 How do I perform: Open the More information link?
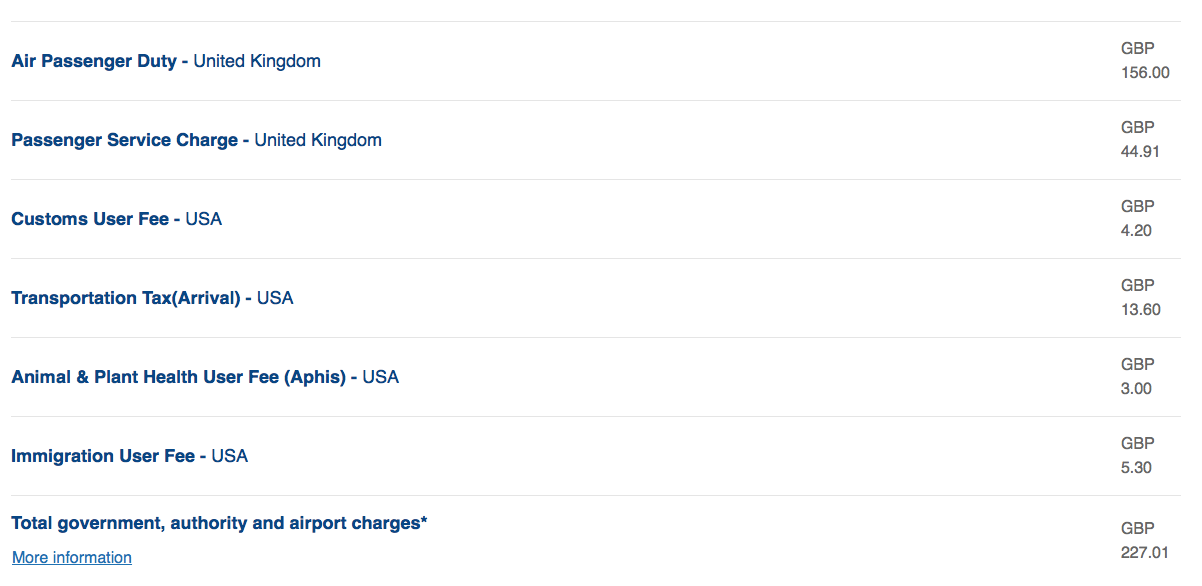click(x=72, y=558)
